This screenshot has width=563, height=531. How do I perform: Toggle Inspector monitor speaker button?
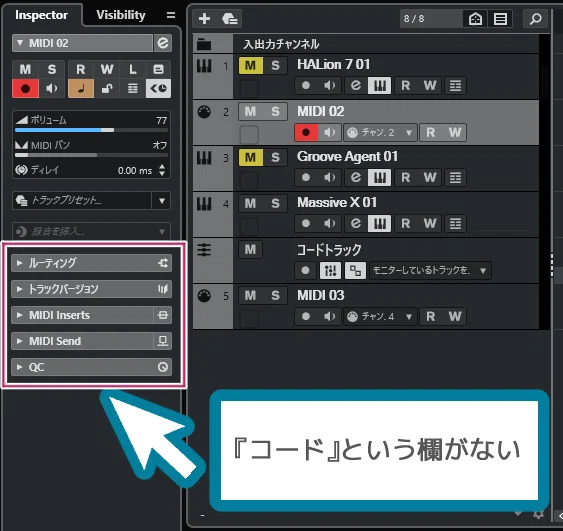51,88
